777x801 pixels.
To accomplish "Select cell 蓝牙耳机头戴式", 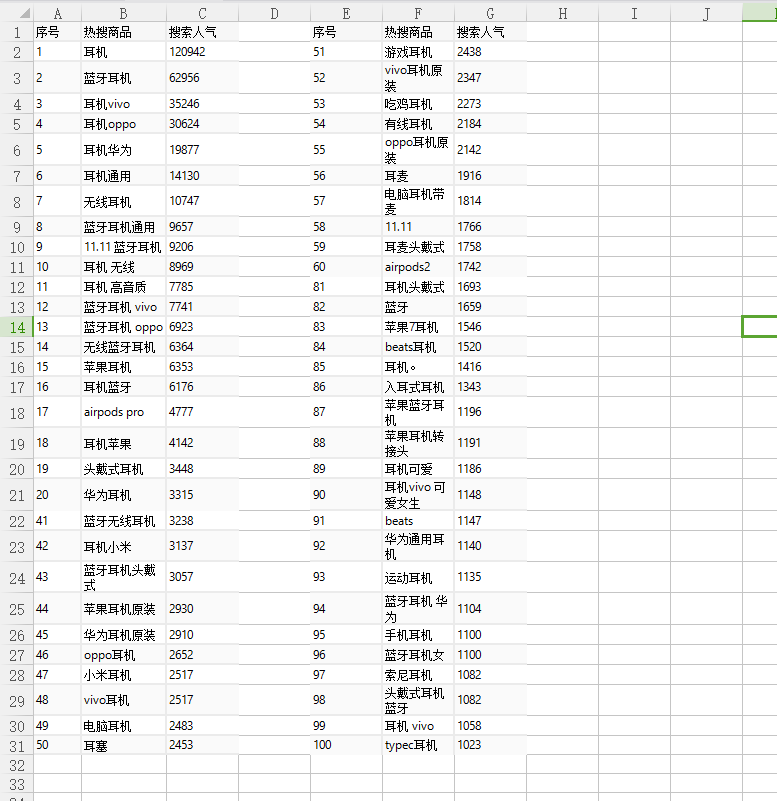I will click(124, 577).
